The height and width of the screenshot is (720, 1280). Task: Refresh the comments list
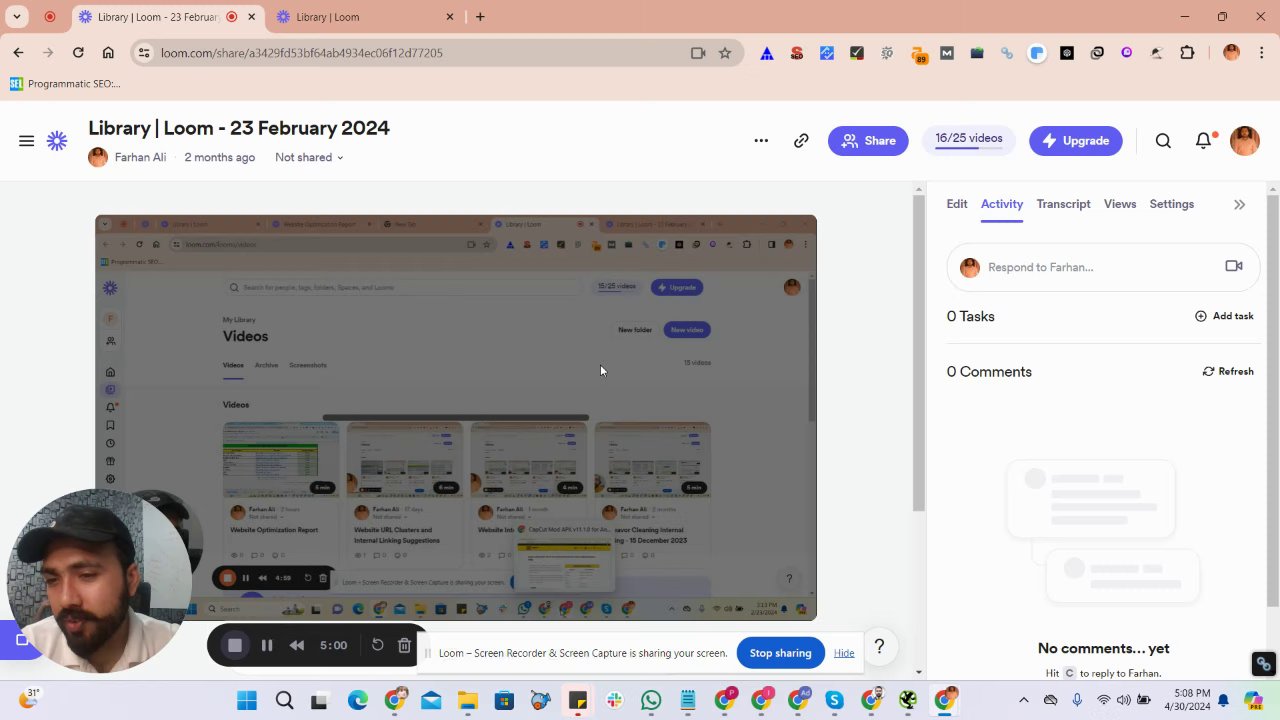[1228, 371]
